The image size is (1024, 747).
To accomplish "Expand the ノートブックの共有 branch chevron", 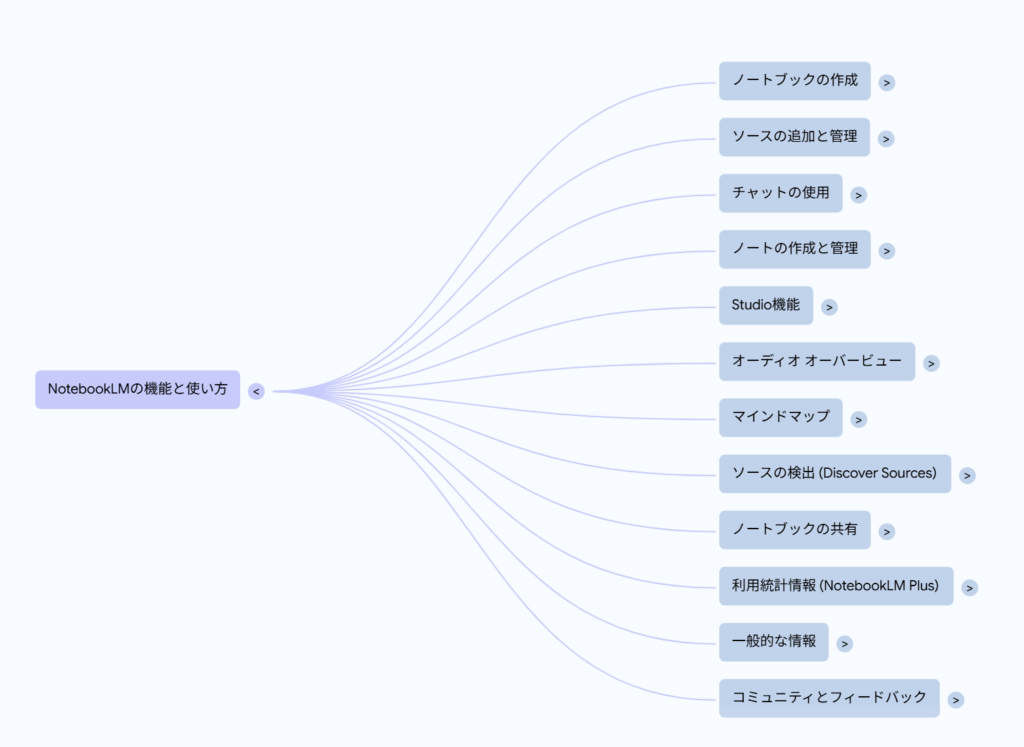I will tap(886, 532).
